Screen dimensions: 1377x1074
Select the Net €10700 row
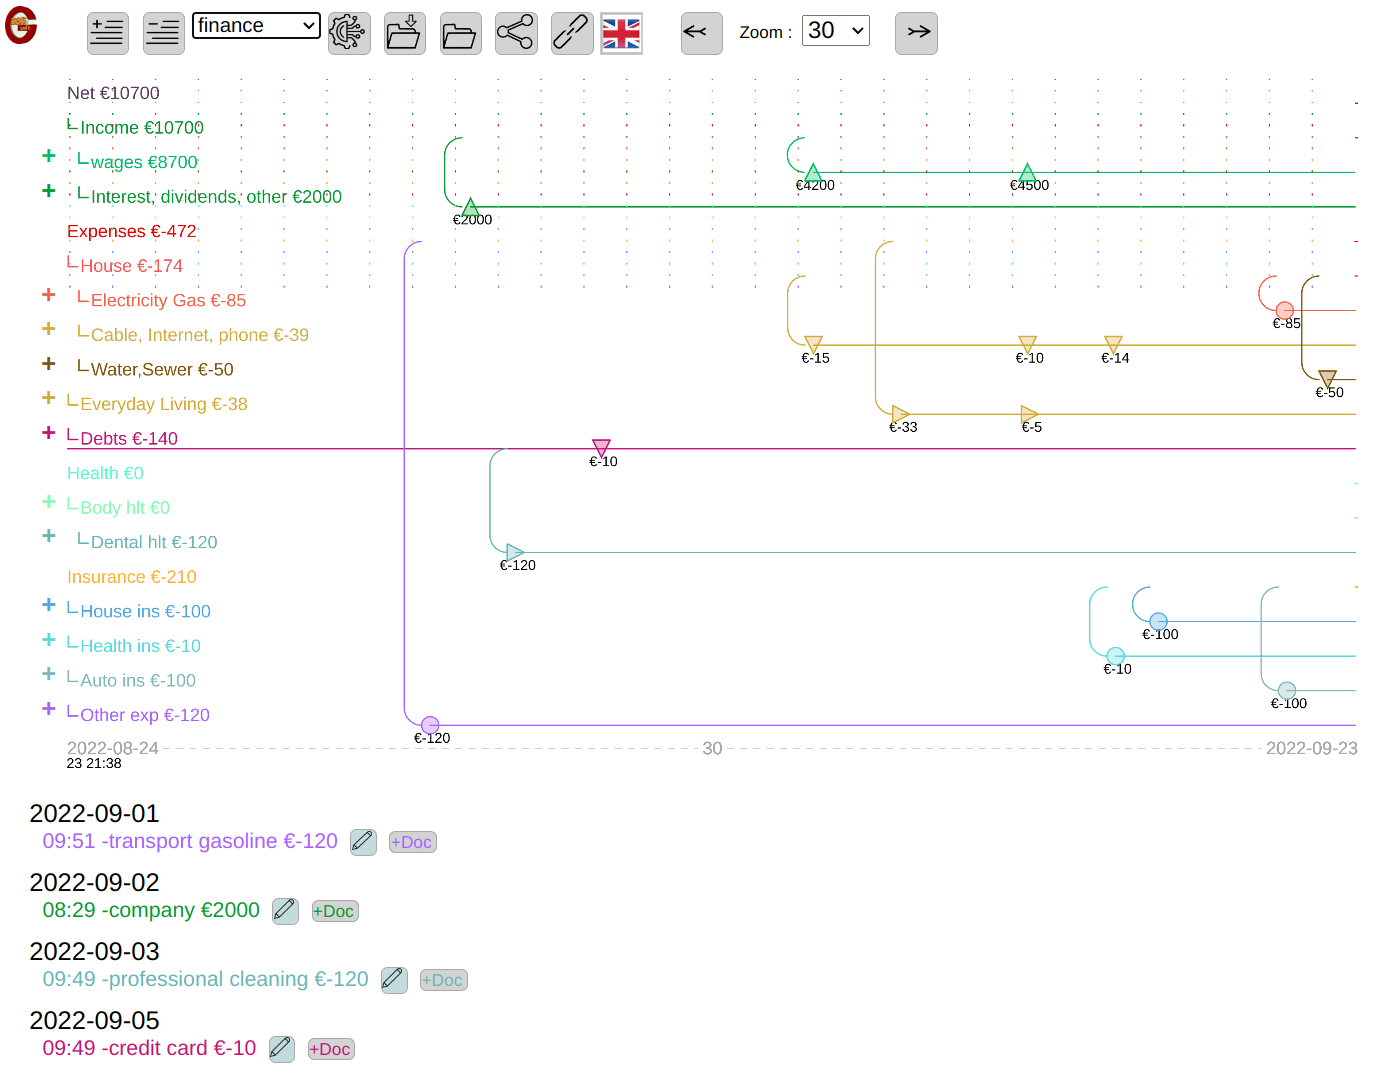(x=113, y=93)
